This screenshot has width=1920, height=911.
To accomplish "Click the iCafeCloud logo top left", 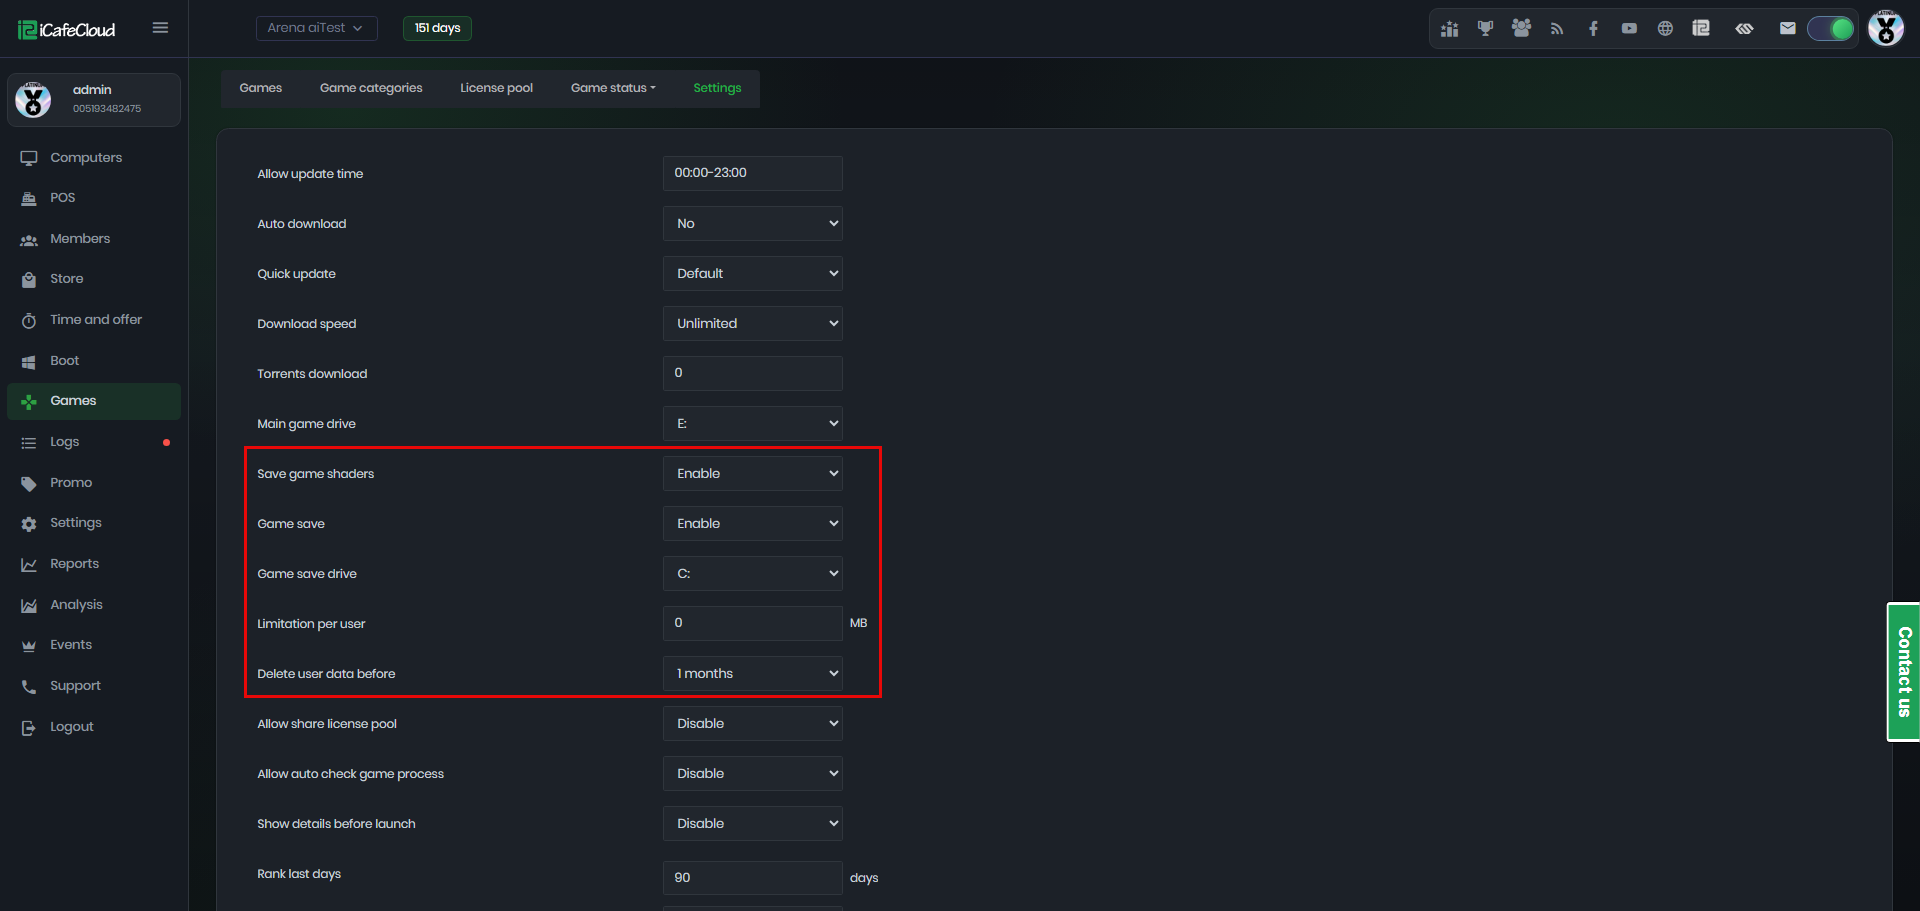I will pos(66,30).
